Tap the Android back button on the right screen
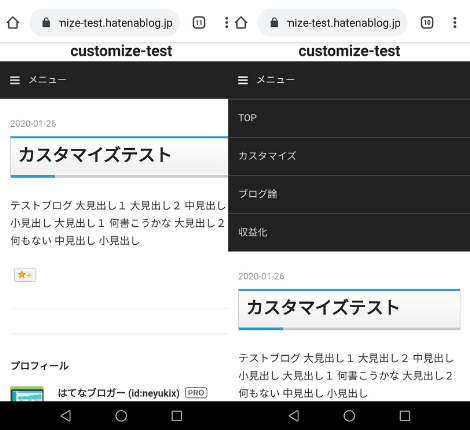470x430 pixels. click(x=294, y=416)
